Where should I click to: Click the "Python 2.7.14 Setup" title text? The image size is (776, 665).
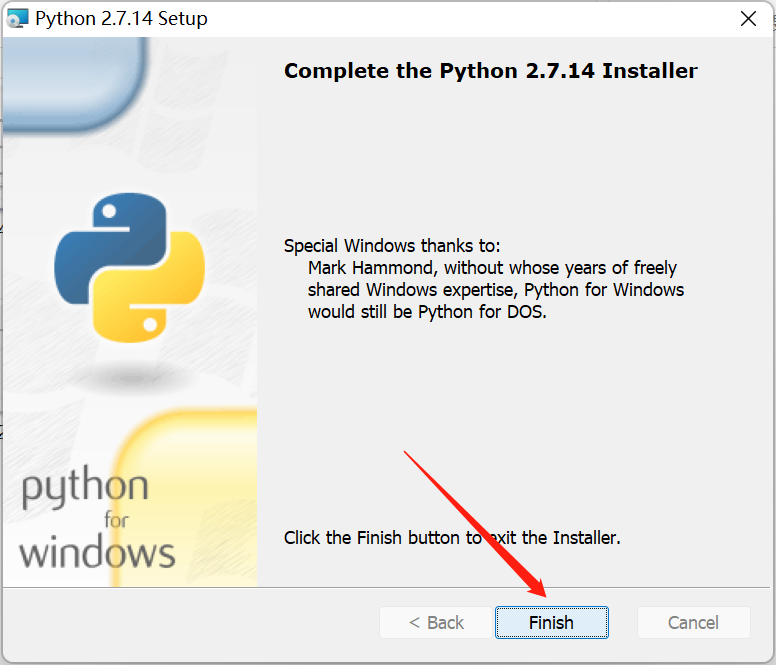[121, 19]
